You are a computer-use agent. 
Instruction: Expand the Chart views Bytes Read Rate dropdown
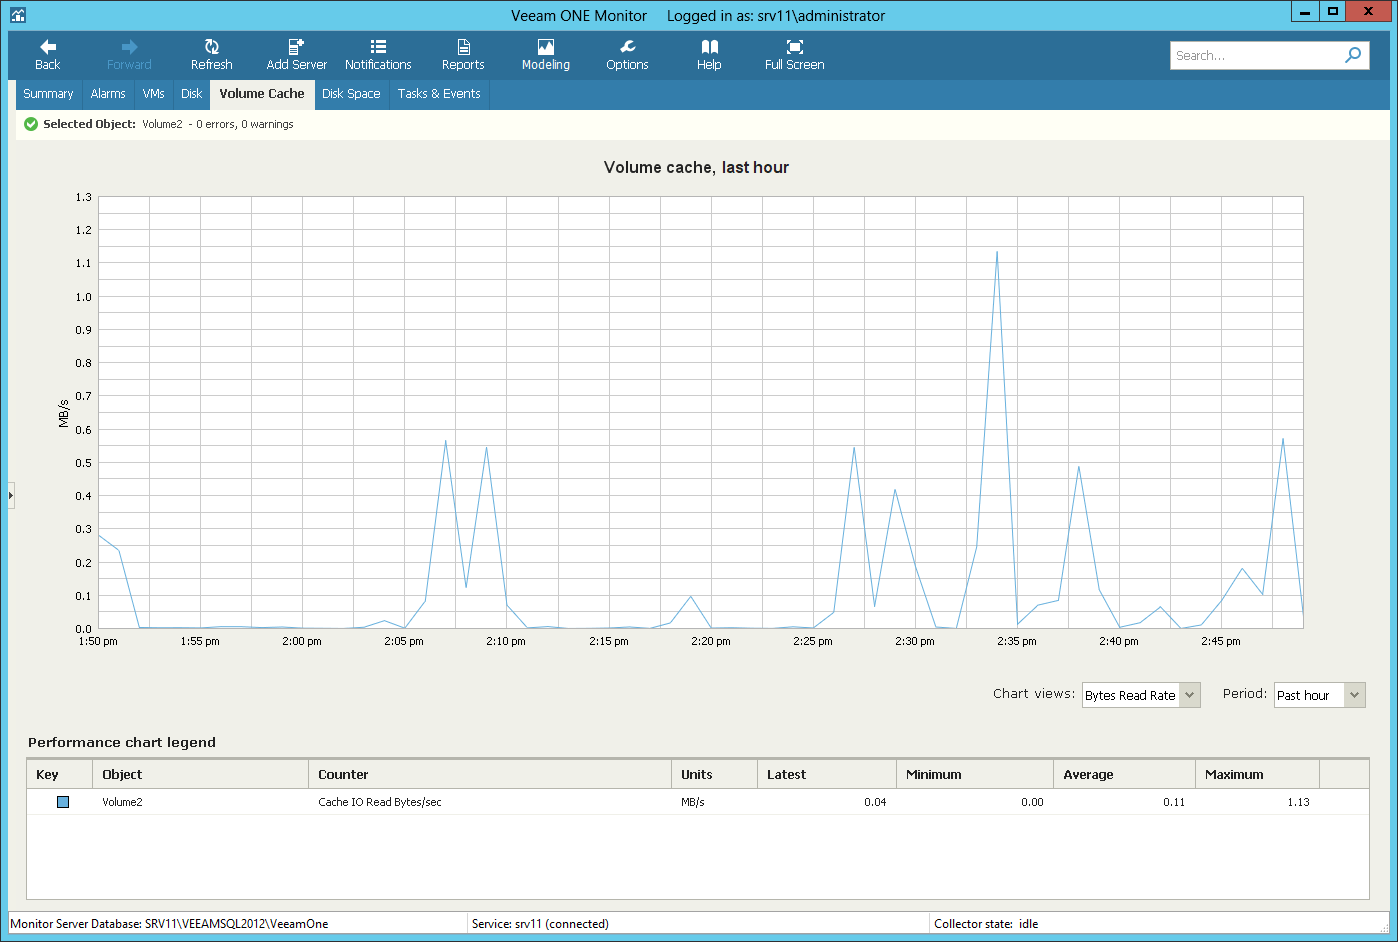coord(1190,695)
